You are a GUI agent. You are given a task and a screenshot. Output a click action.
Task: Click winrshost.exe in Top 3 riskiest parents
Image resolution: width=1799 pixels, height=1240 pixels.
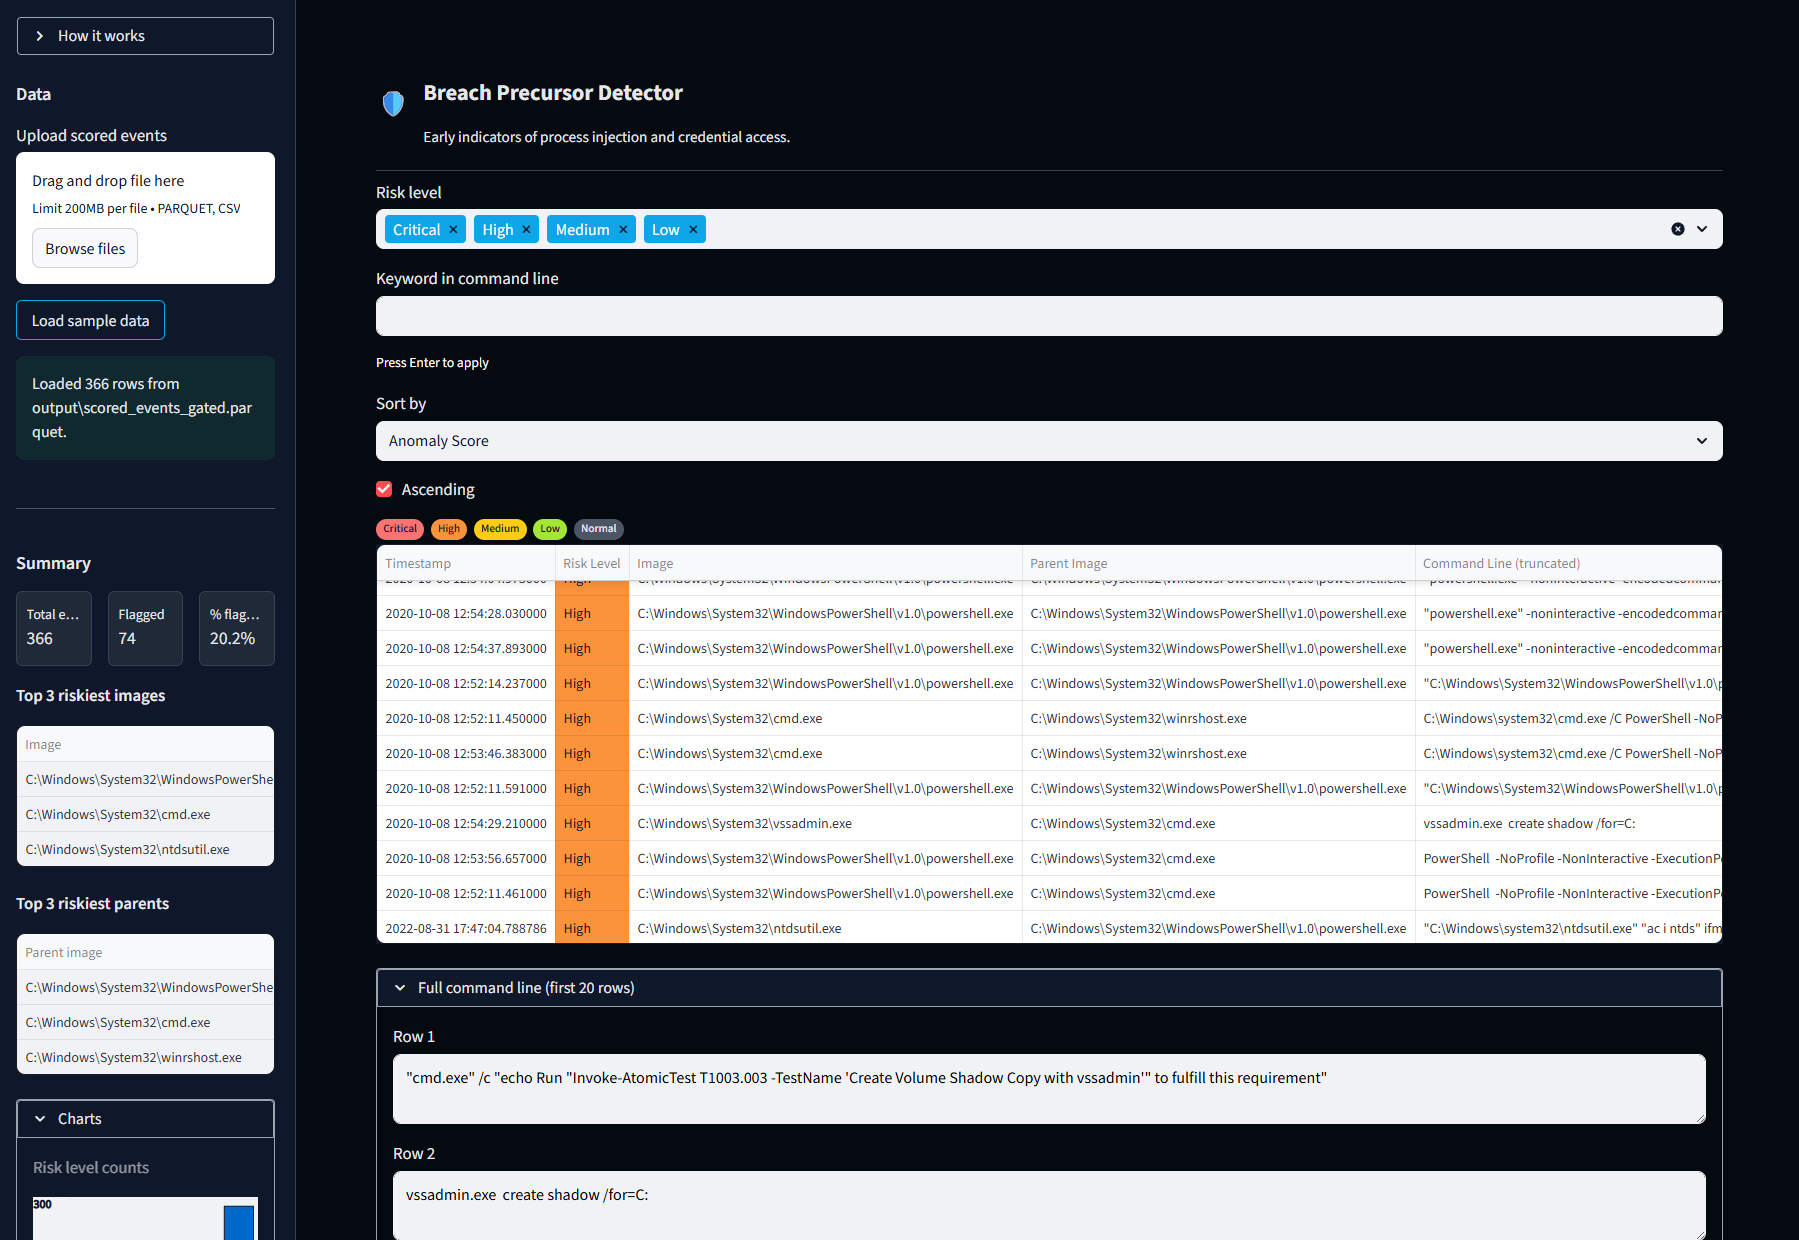pyautogui.click(x=145, y=1057)
